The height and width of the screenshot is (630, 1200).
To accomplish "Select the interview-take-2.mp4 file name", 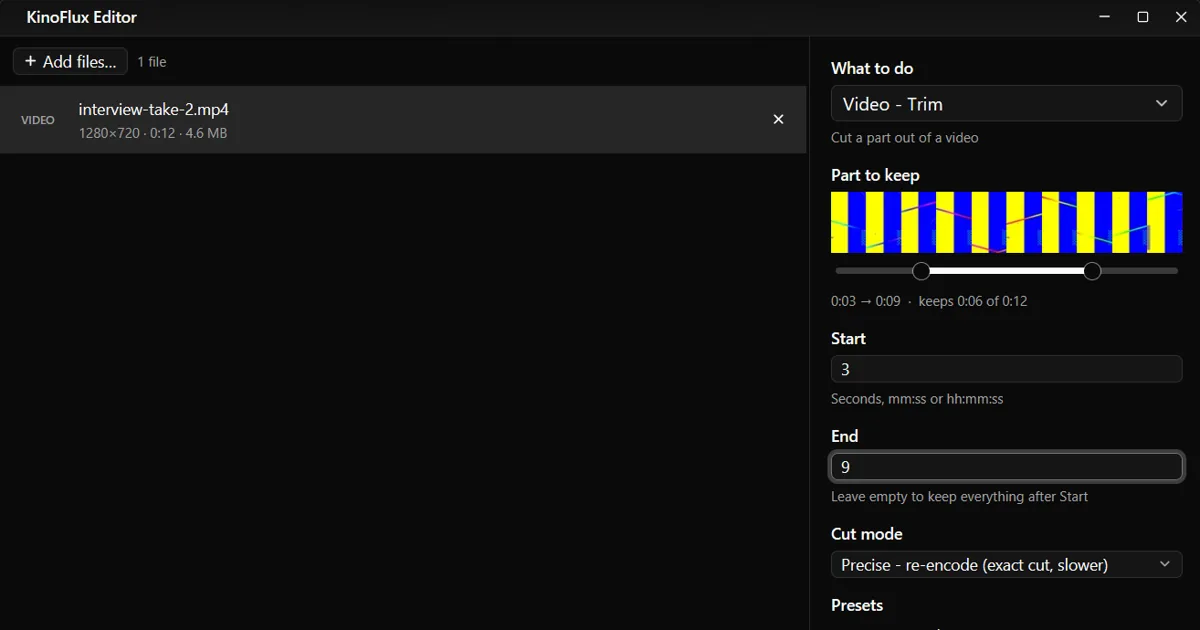I will tap(154, 109).
